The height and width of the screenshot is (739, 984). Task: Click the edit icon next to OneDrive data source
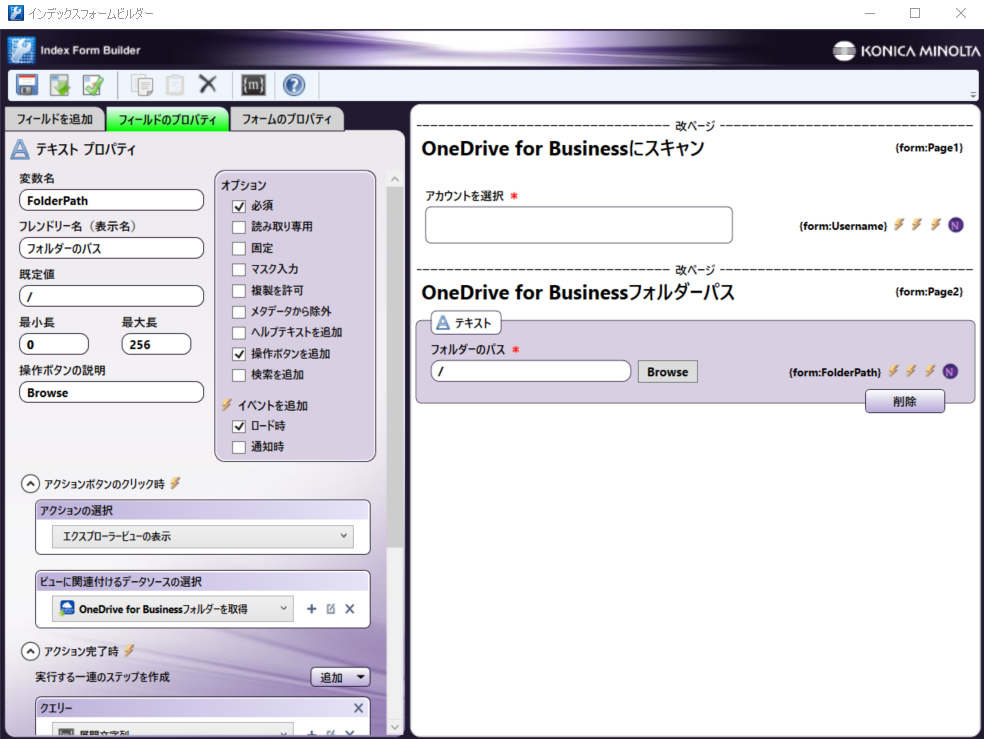pyautogui.click(x=331, y=609)
